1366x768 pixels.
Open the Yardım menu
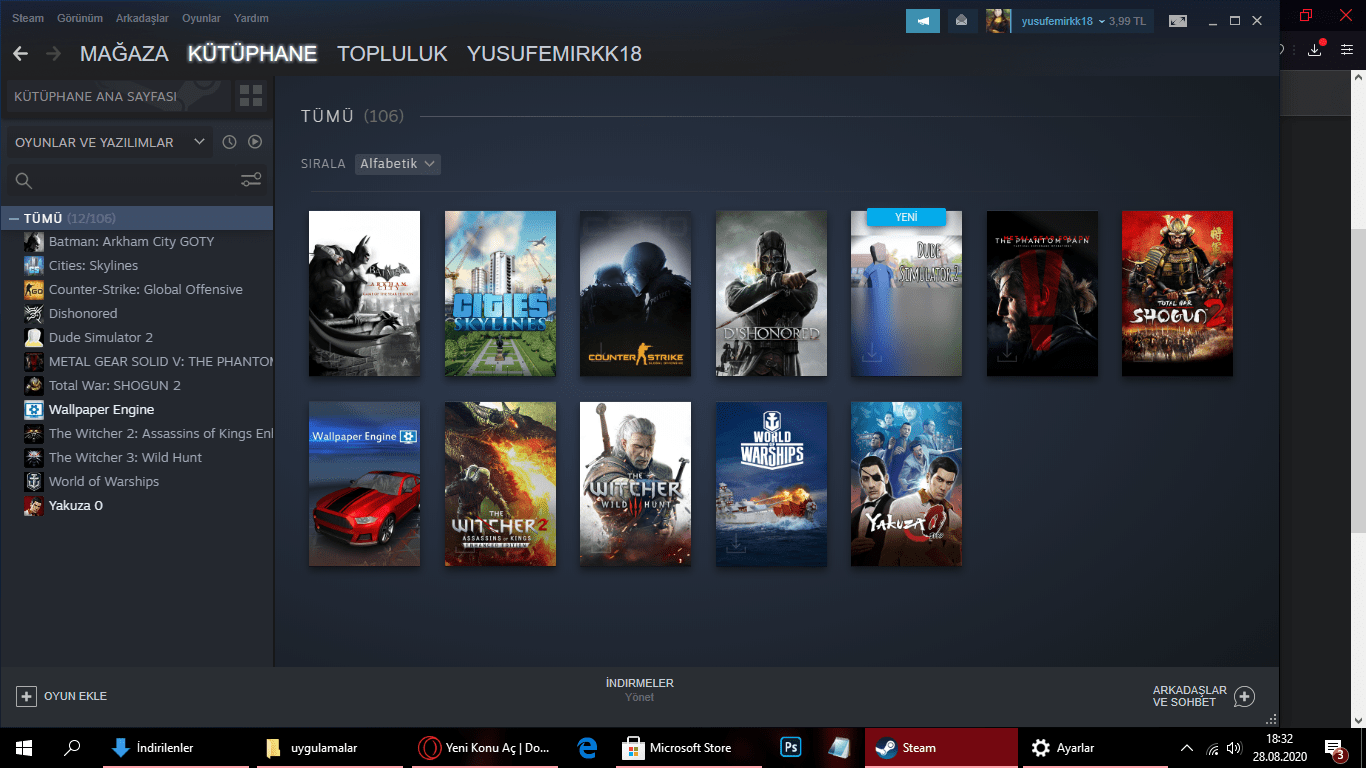click(x=251, y=18)
